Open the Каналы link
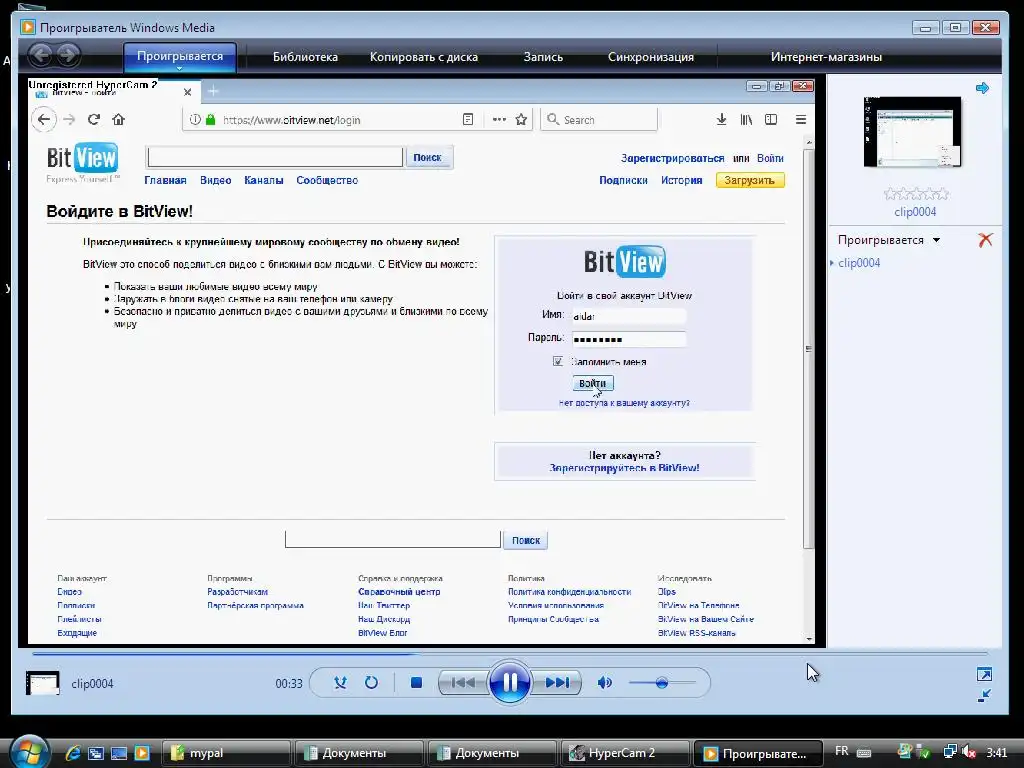Viewport: 1024px width, 768px height. tap(263, 180)
